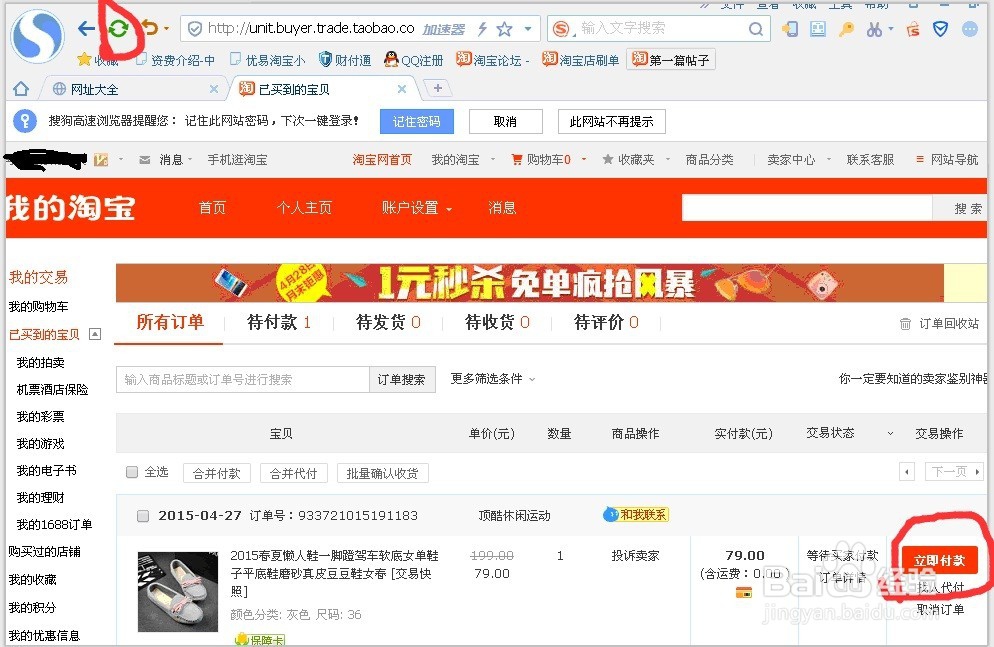Select the 所有订单 tab
Viewport: 994px width, 647px height.
click(170, 323)
